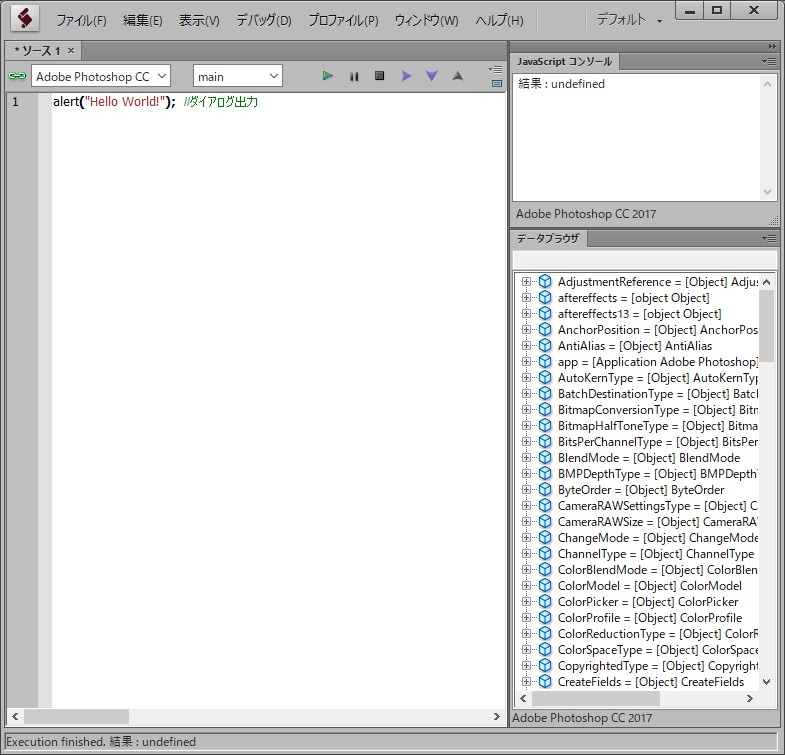Image resolution: width=785 pixels, height=755 pixels.
Task: Open the Adobe Photoshop CC target dropdown
Action: [x=101, y=76]
